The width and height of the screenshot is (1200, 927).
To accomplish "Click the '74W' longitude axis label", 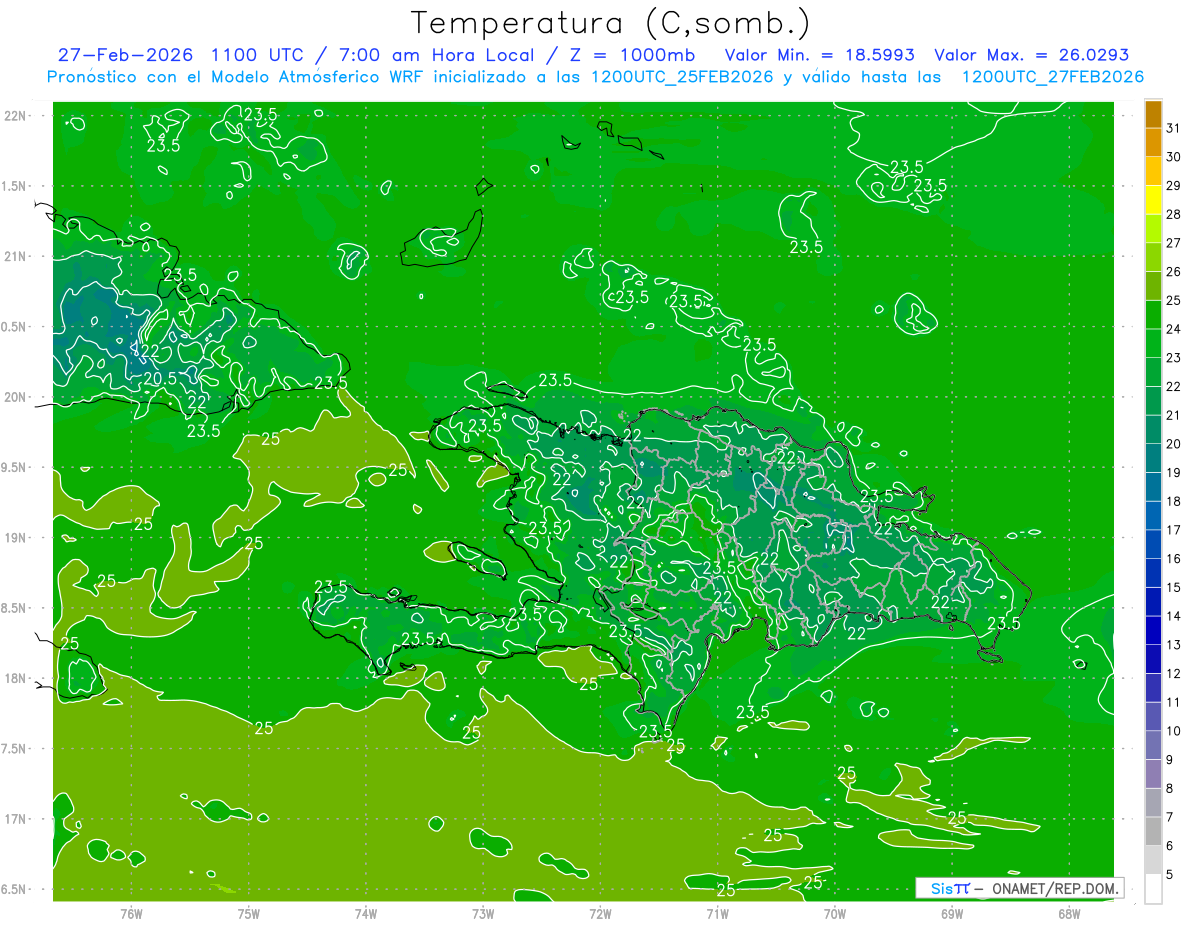I will [365, 914].
